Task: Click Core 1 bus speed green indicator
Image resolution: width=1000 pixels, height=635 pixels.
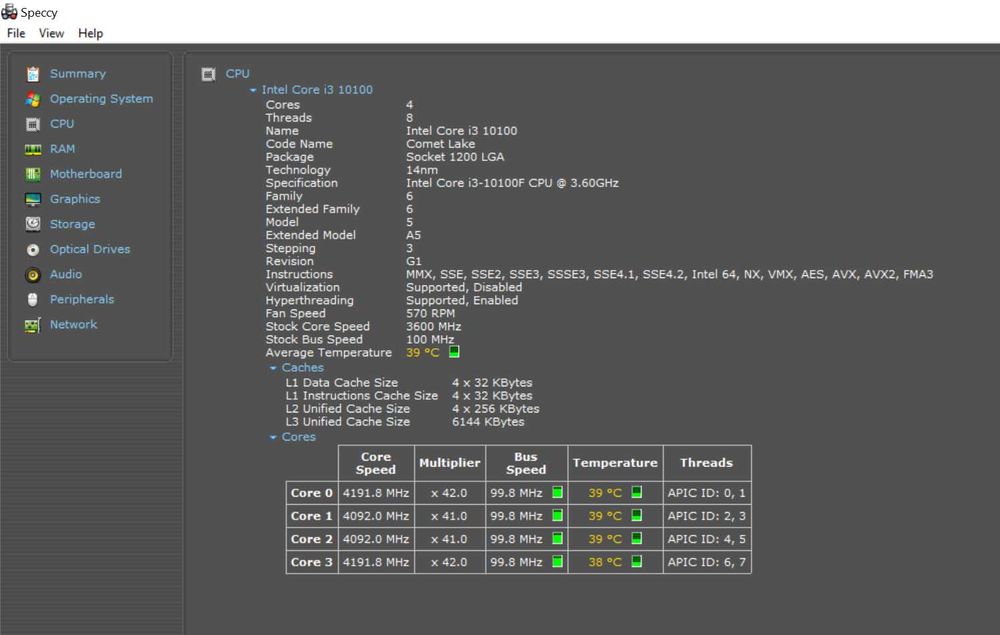Action: (557, 515)
